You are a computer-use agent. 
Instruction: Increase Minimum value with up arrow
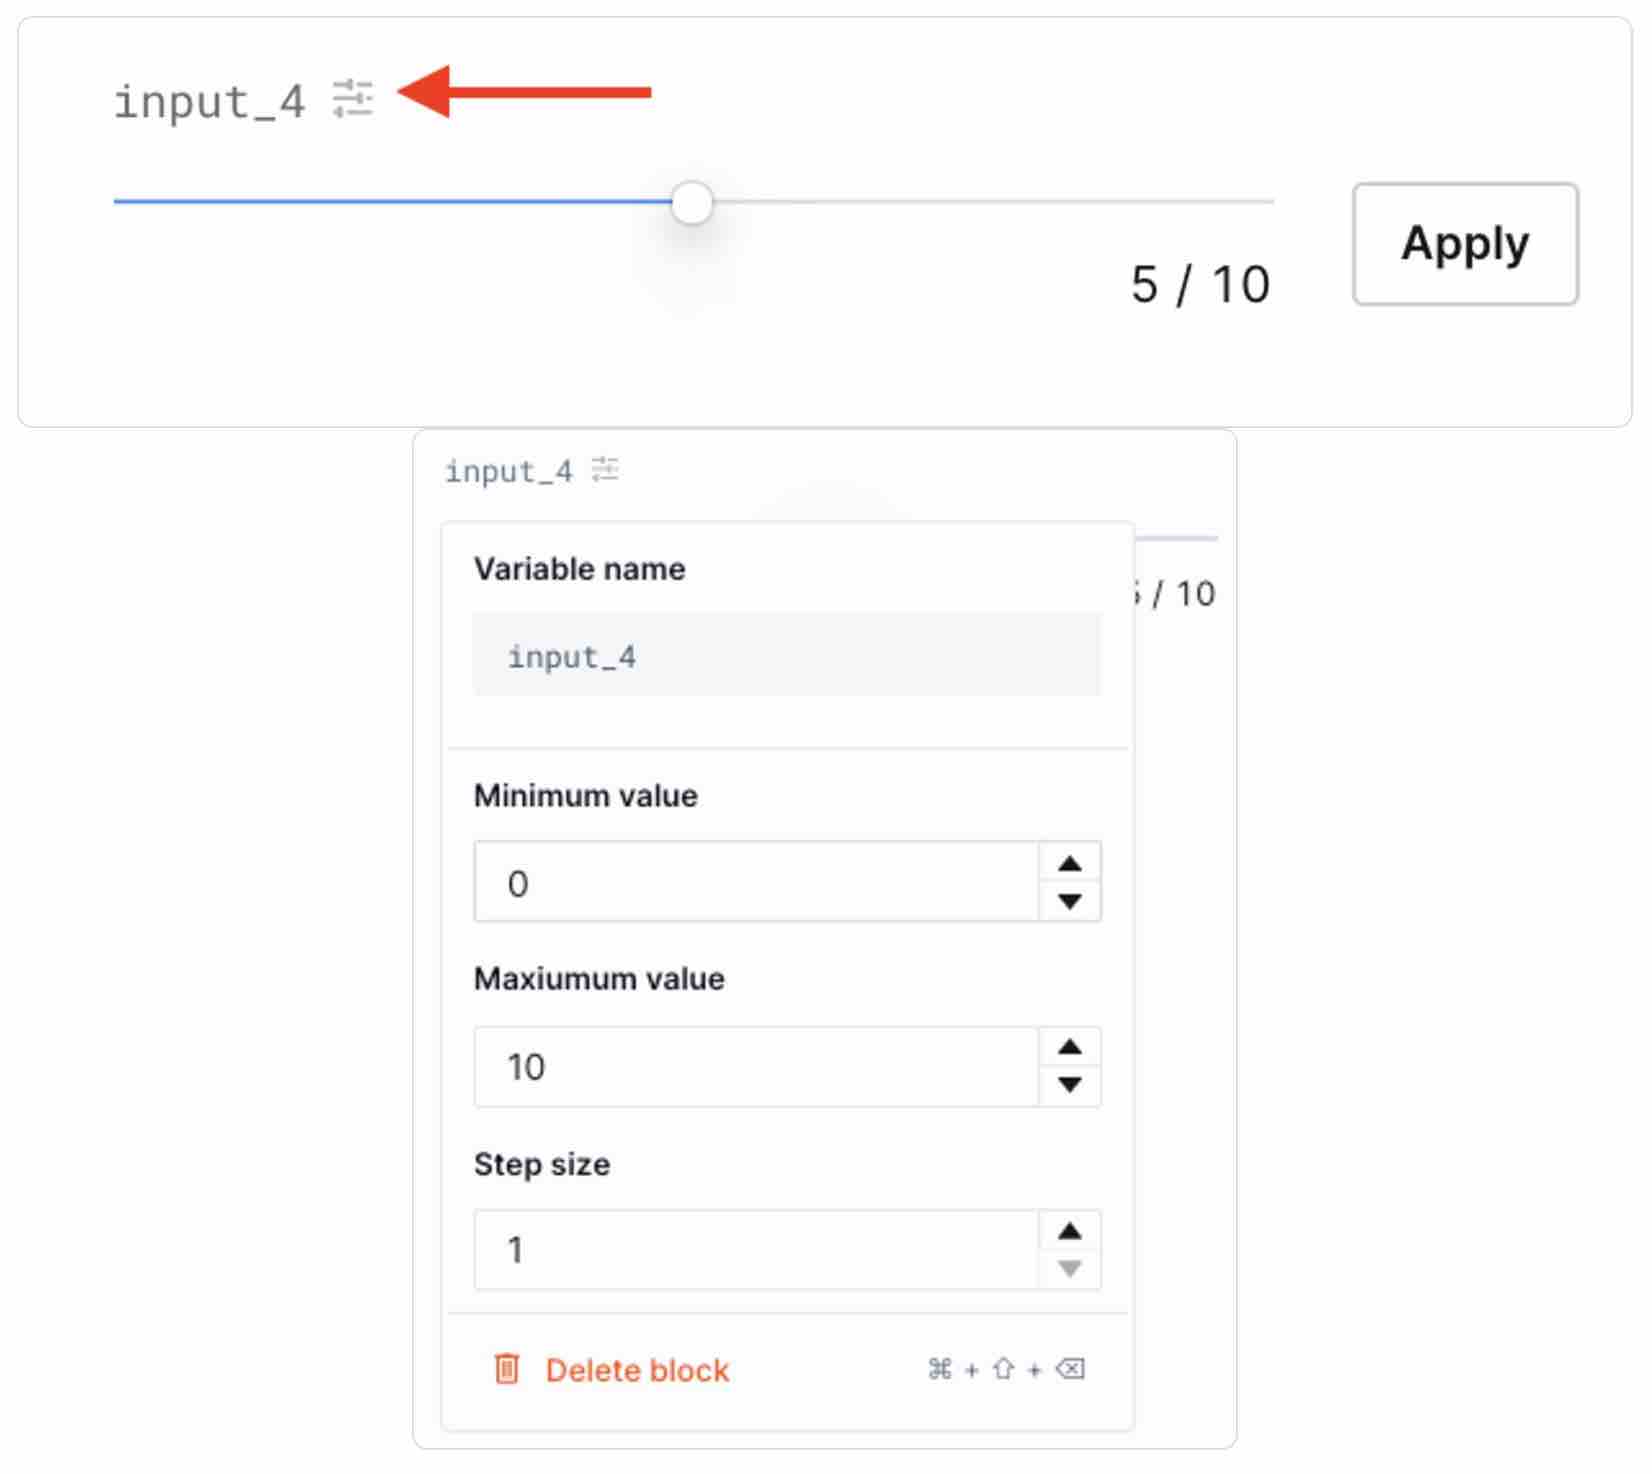pos(1069,863)
